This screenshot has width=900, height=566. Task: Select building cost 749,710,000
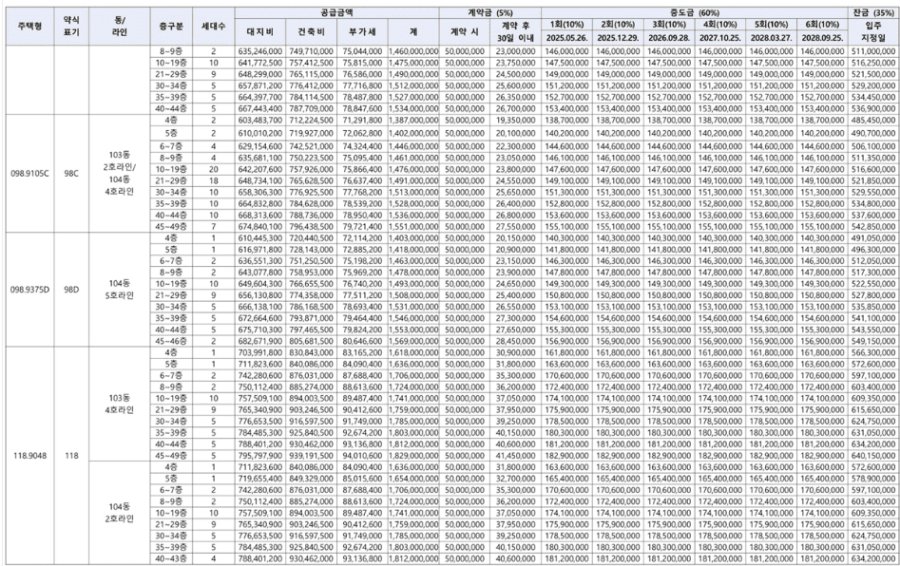point(312,51)
